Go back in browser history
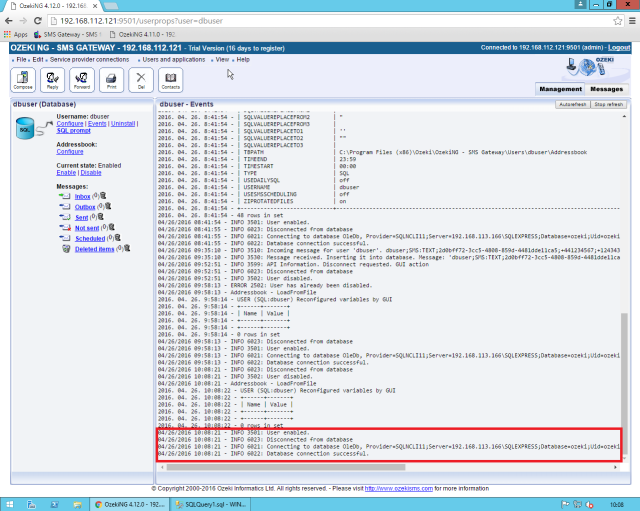The width and height of the screenshot is (640, 511). pyautogui.click(x=9, y=21)
